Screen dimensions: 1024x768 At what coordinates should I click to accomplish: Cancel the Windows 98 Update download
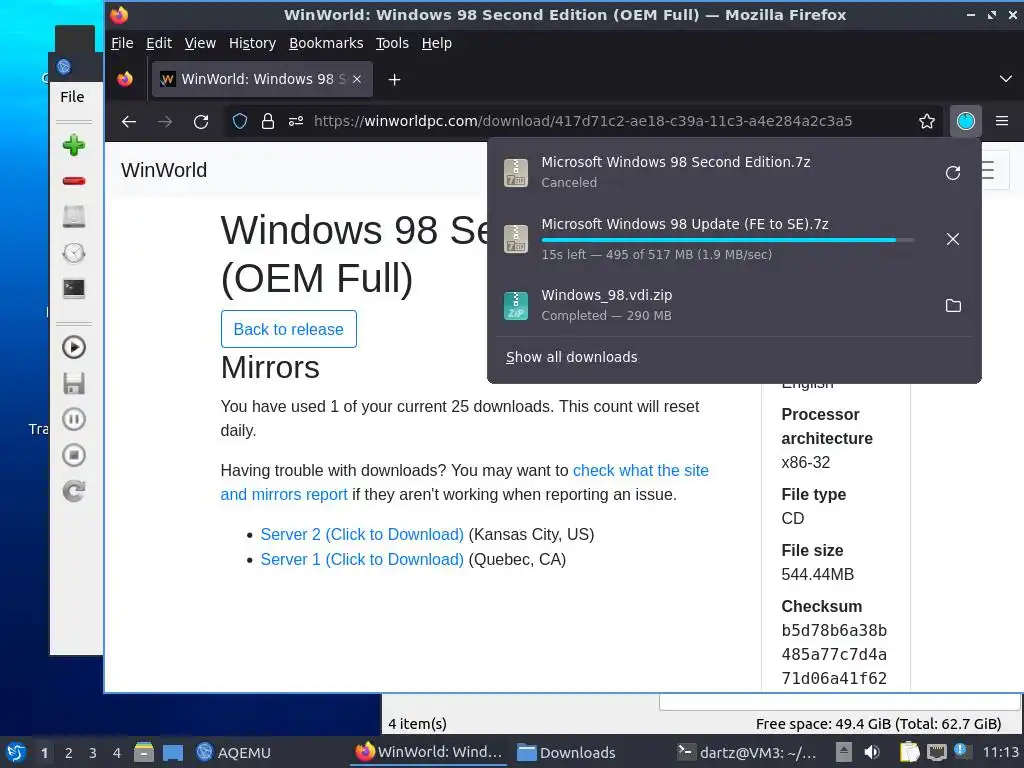coord(953,239)
